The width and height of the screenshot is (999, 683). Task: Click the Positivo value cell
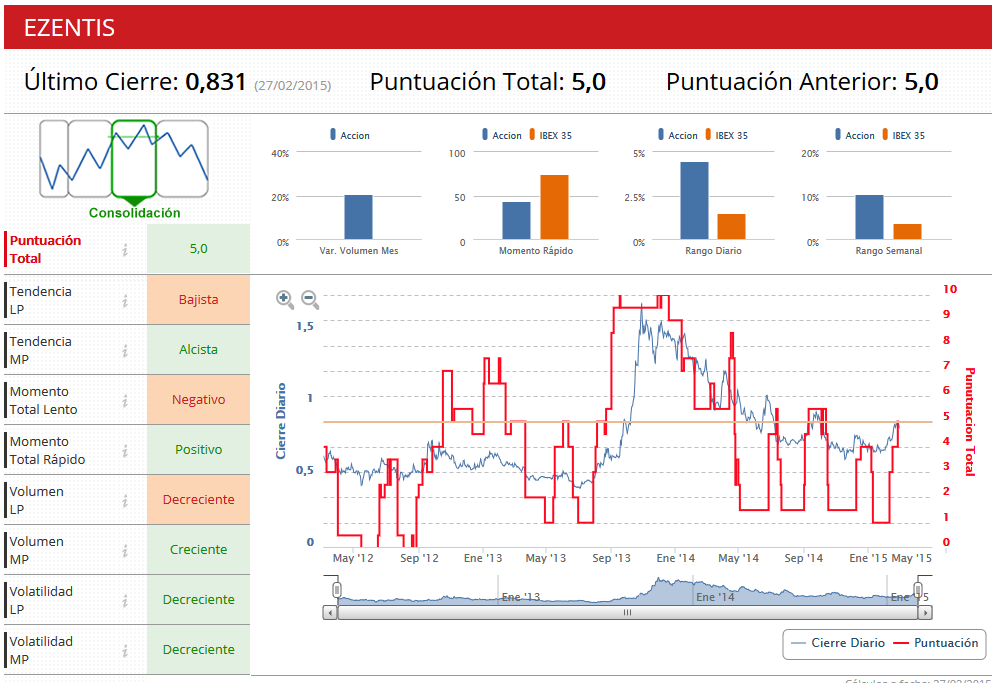pos(198,450)
